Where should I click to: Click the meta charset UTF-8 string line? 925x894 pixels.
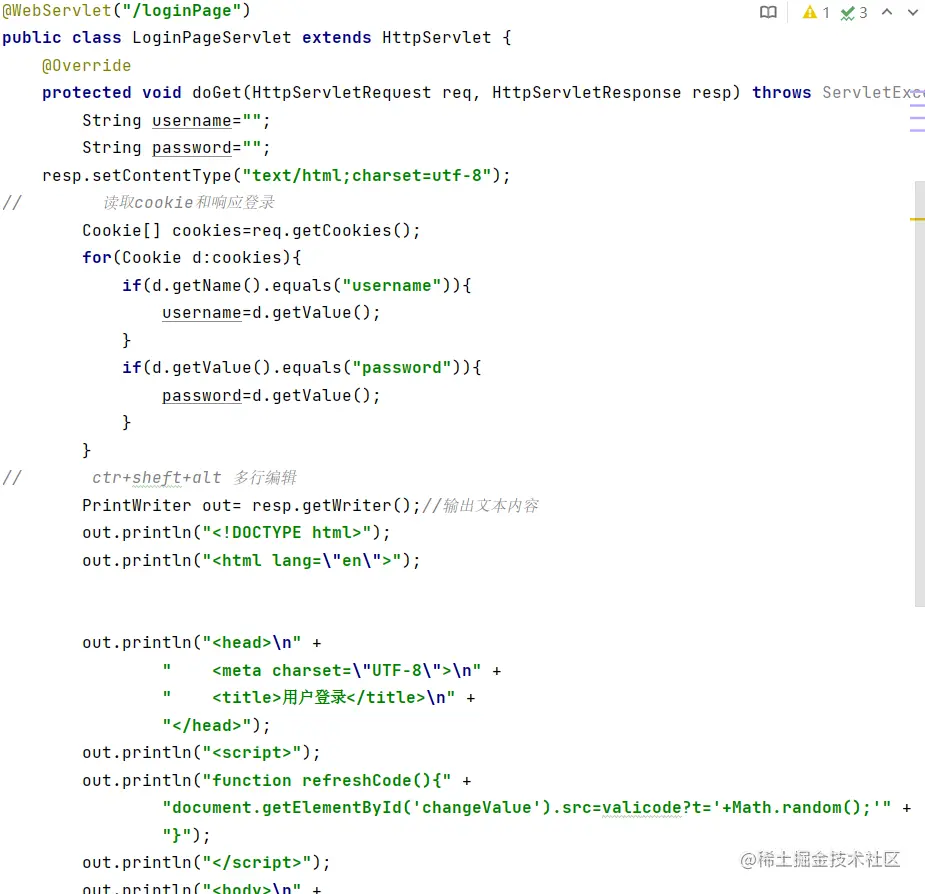(322, 670)
